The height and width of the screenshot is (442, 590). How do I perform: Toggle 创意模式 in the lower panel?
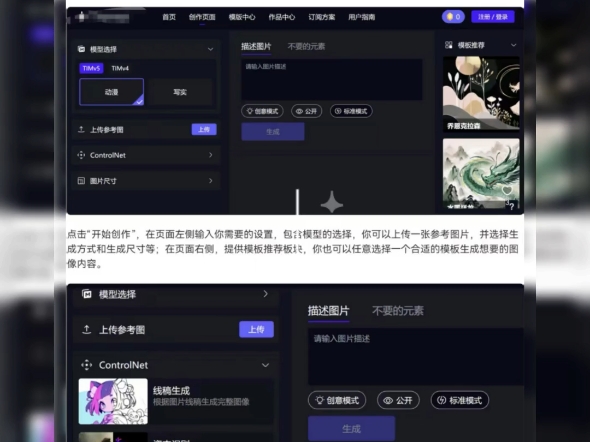click(337, 400)
